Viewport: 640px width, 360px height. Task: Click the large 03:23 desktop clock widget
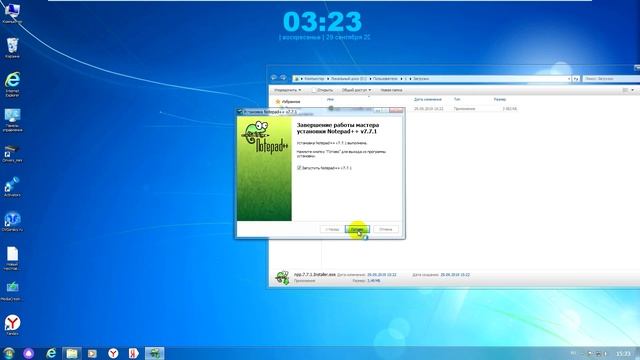point(322,22)
